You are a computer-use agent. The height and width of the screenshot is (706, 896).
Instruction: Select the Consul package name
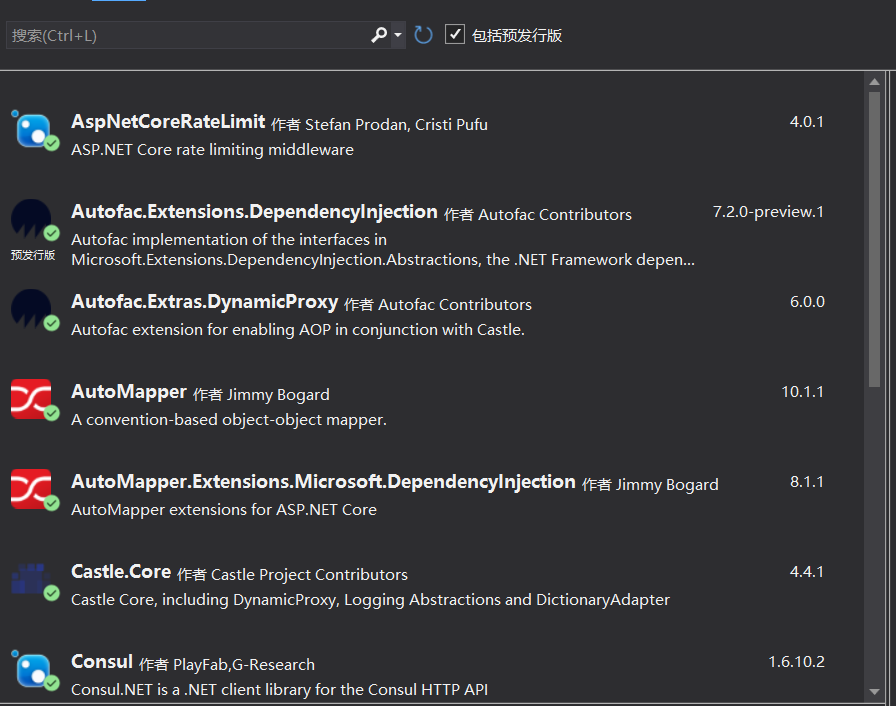(102, 662)
